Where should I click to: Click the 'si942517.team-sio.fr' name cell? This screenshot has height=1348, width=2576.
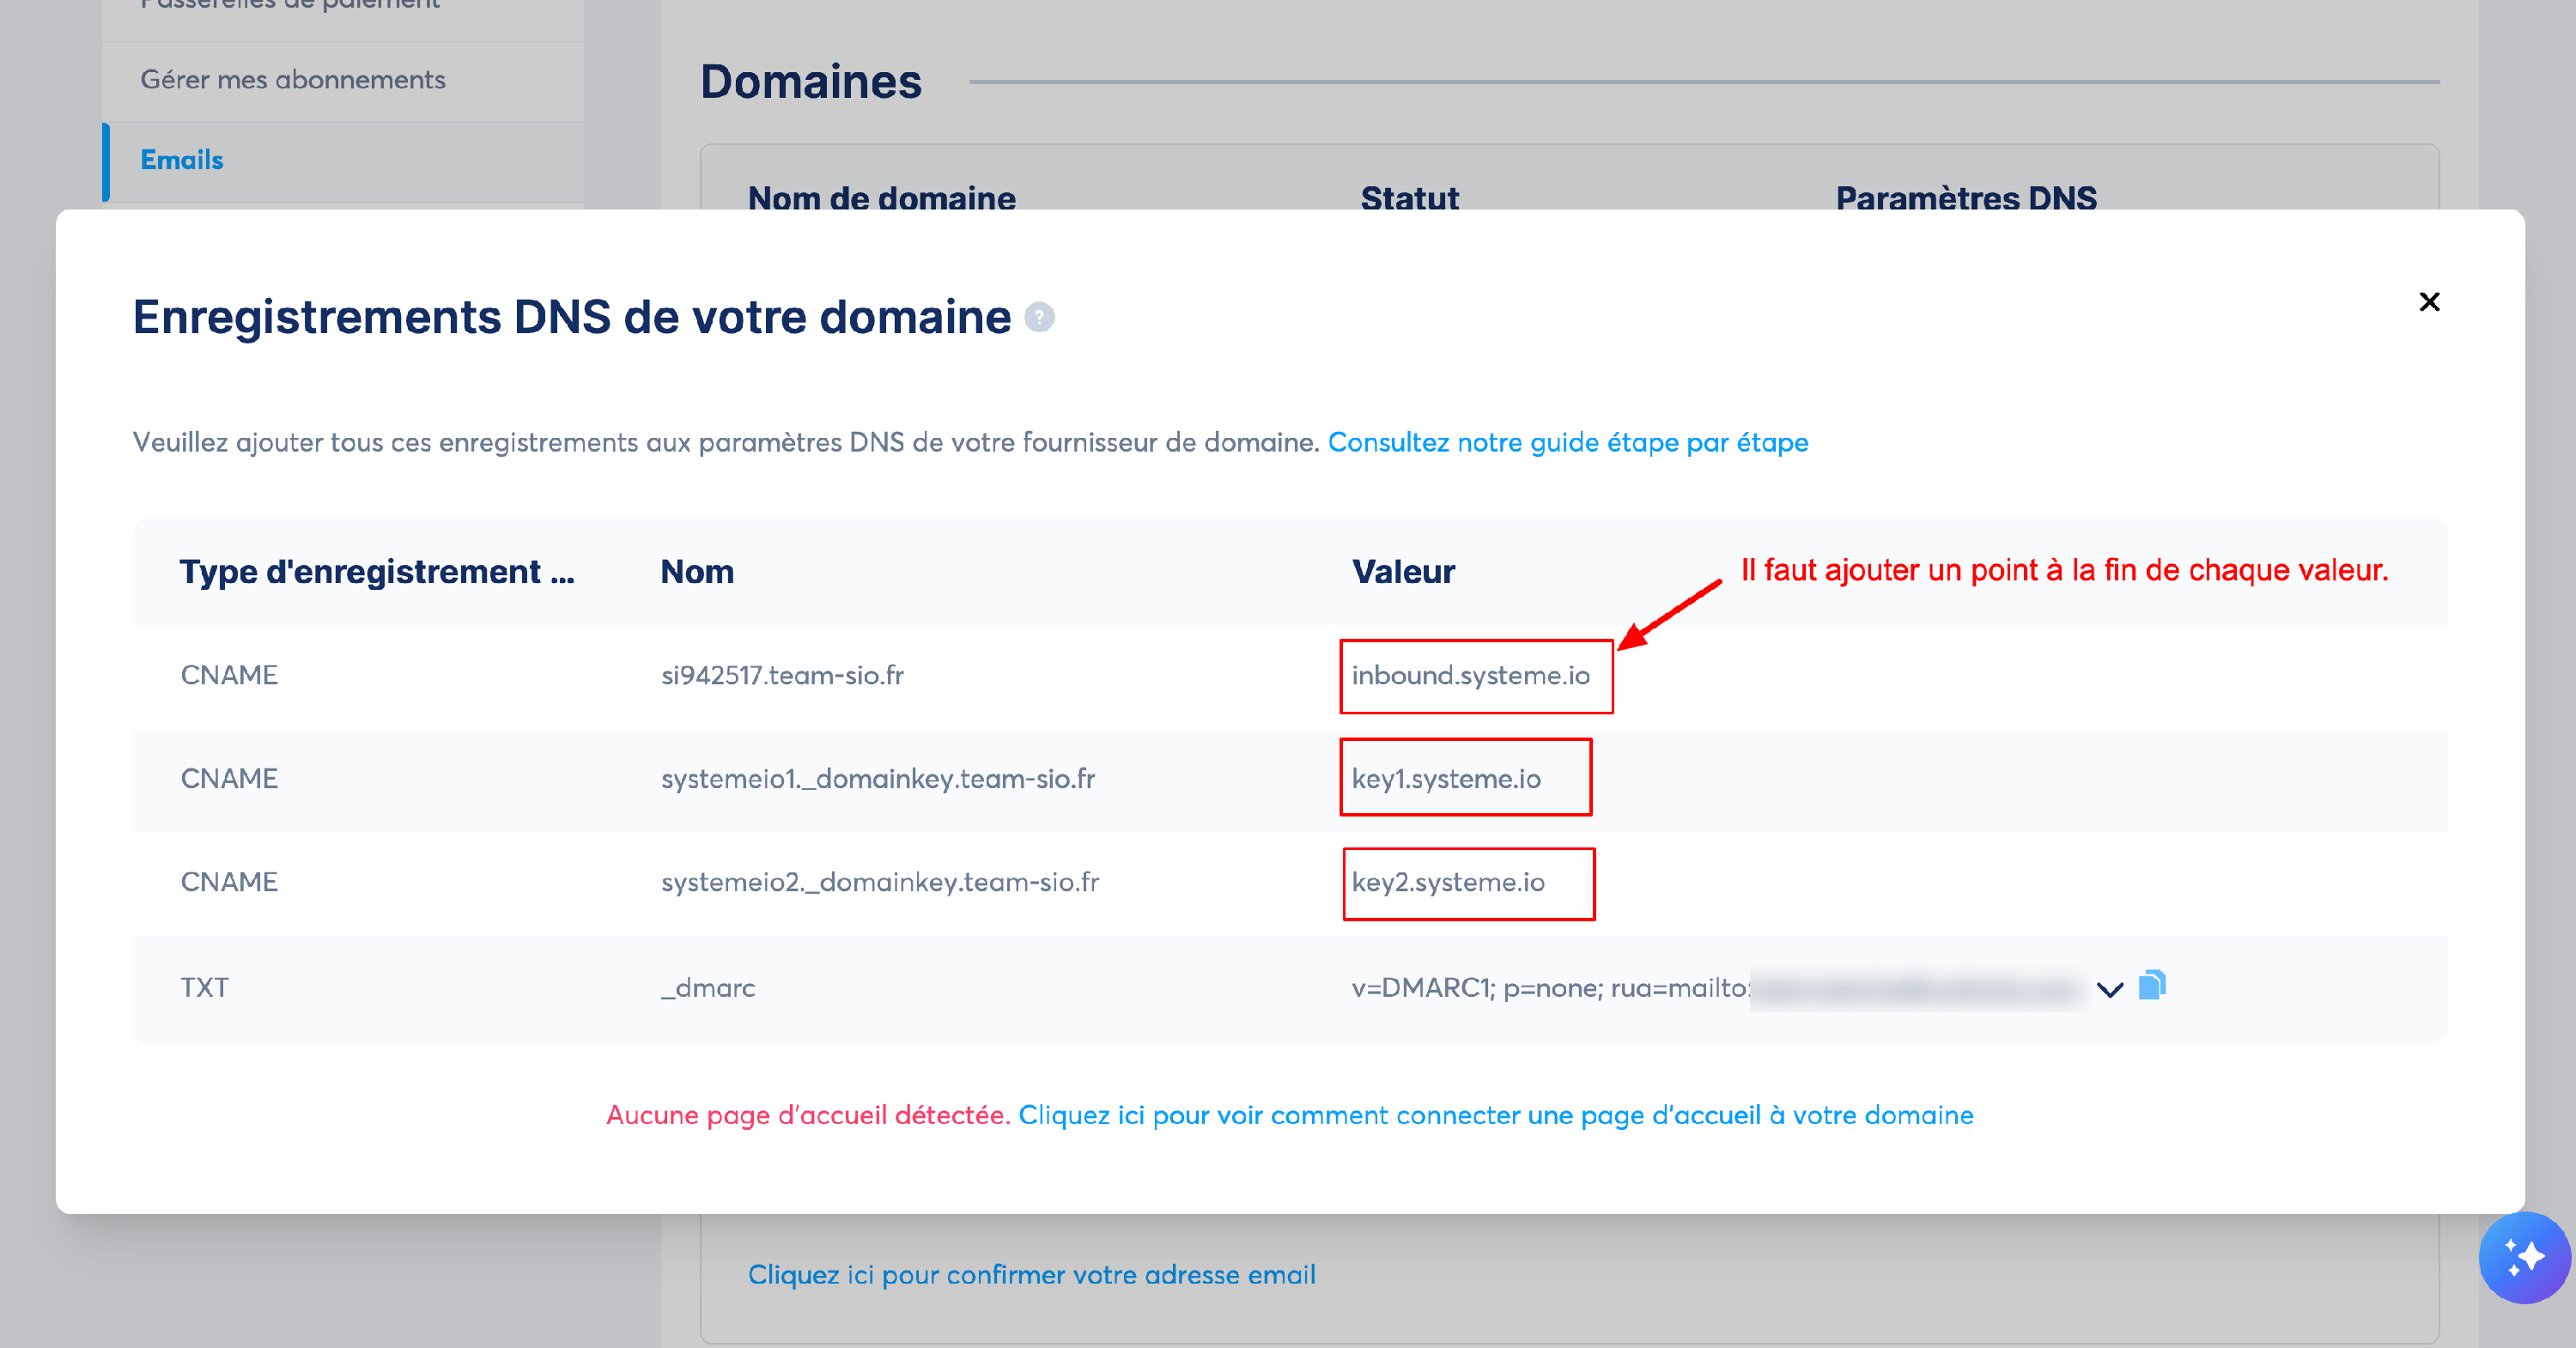[783, 676]
